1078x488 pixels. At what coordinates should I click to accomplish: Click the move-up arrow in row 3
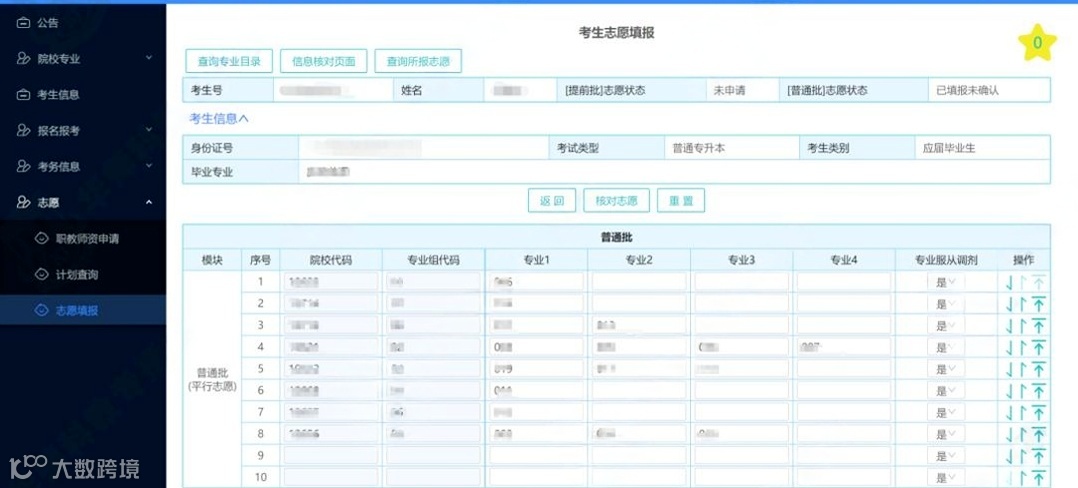click(x=1023, y=326)
